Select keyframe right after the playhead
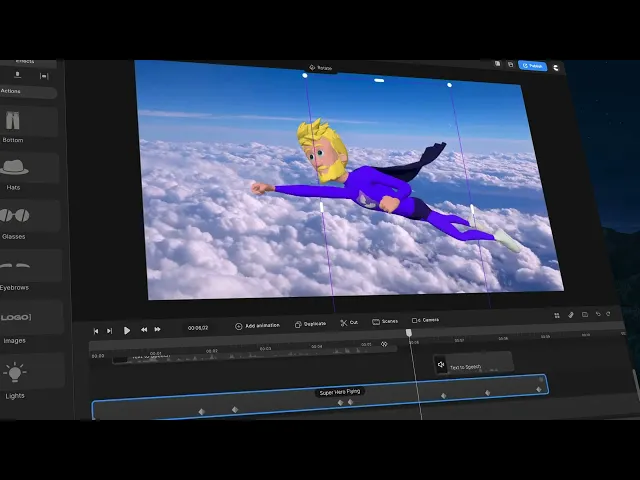The image size is (640, 480). [444, 396]
